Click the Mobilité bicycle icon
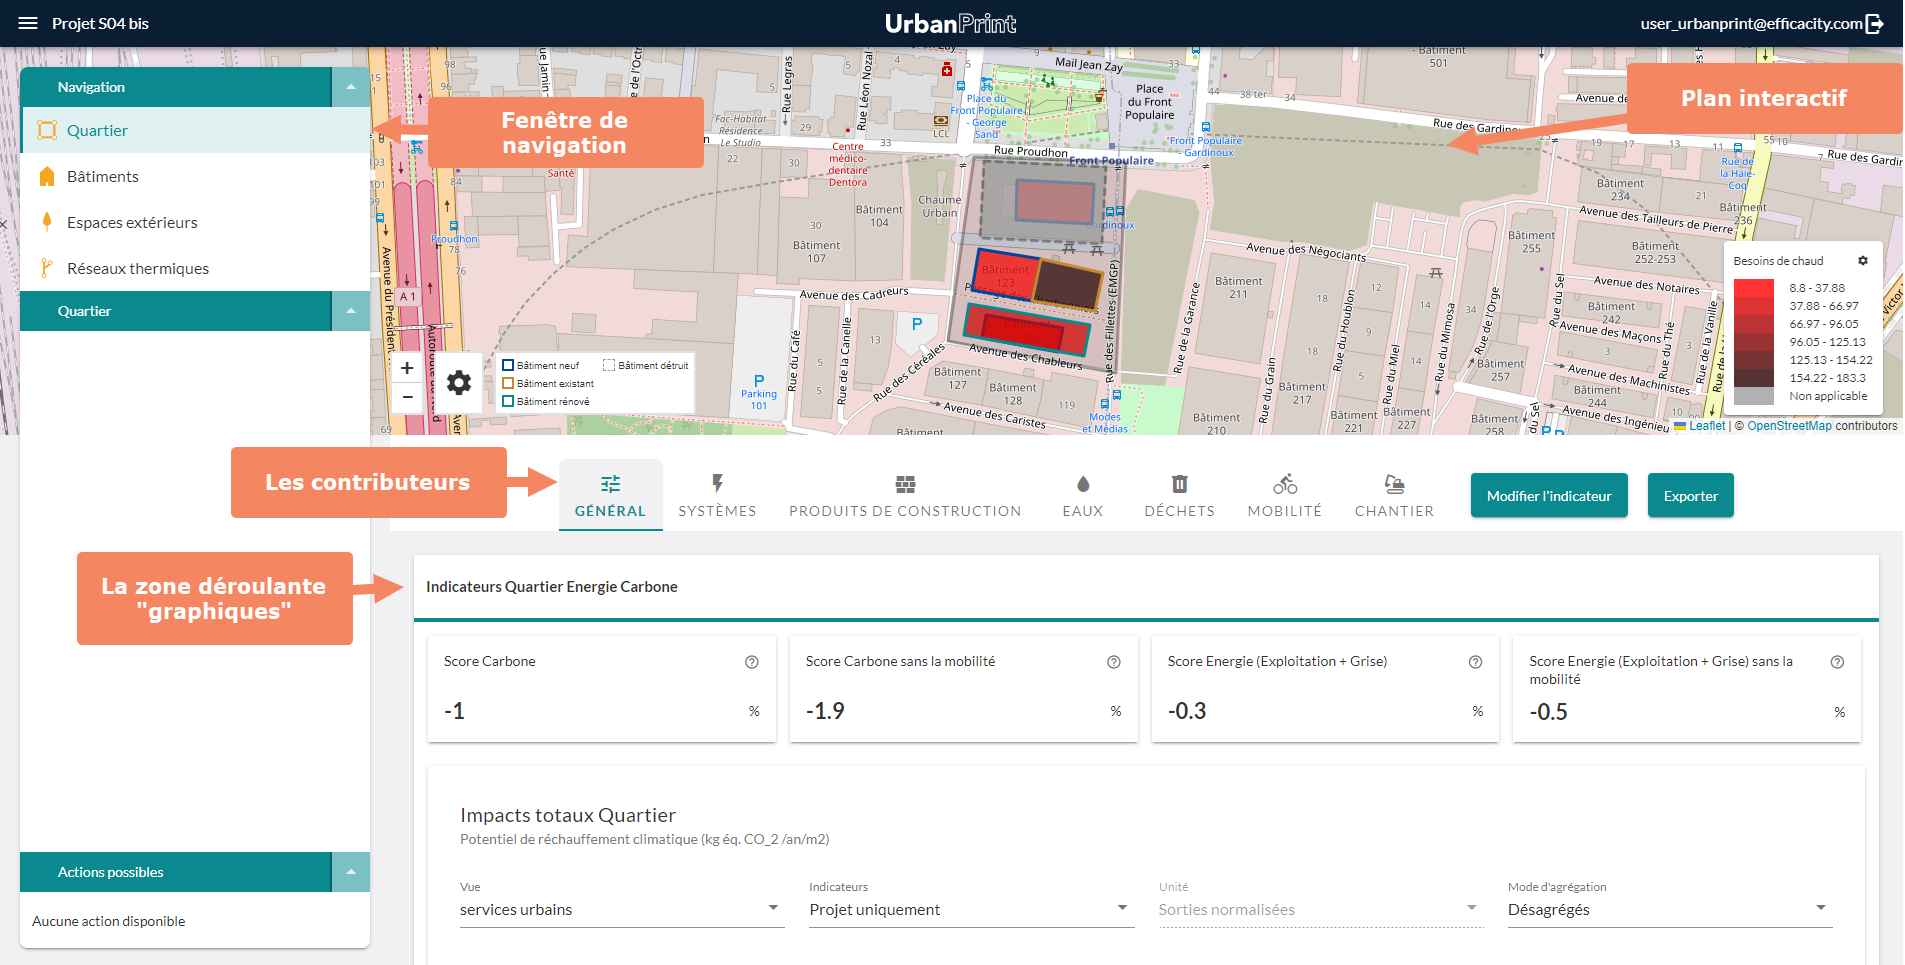1905x965 pixels. point(1285,484)
